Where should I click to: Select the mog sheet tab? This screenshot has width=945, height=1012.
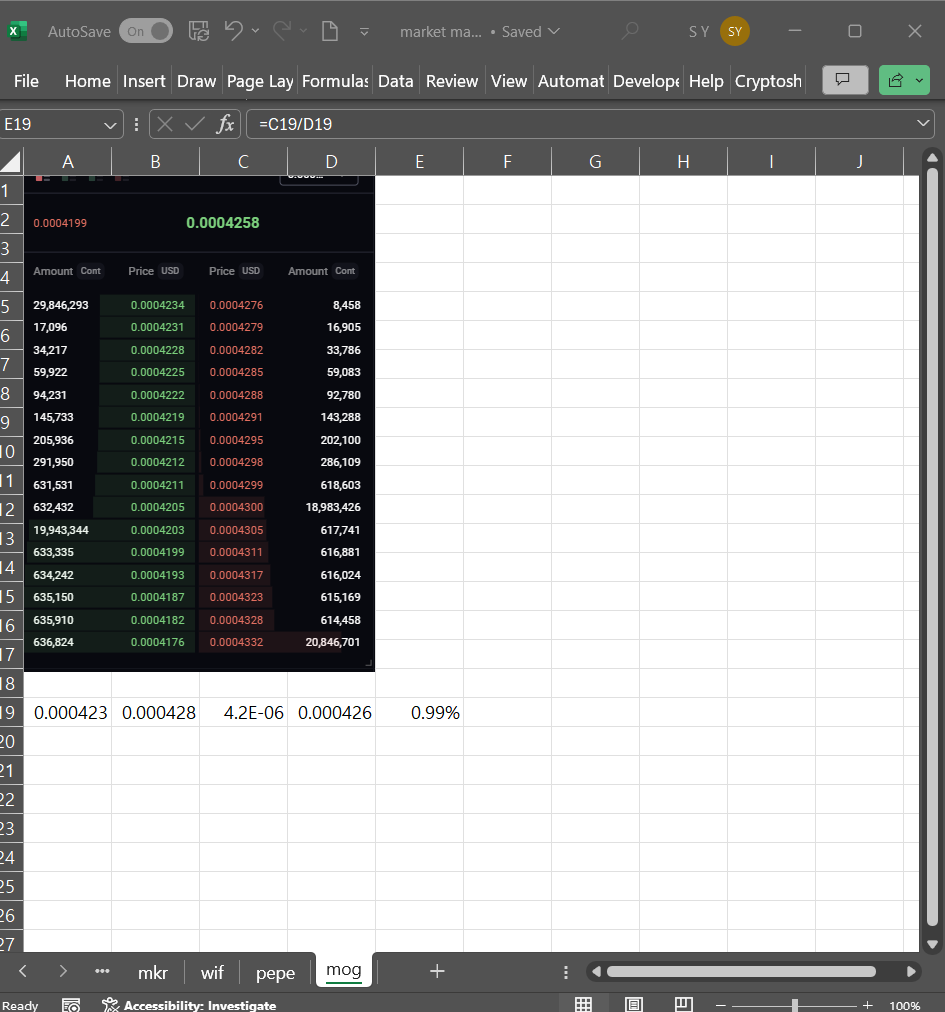coord(344,970)
